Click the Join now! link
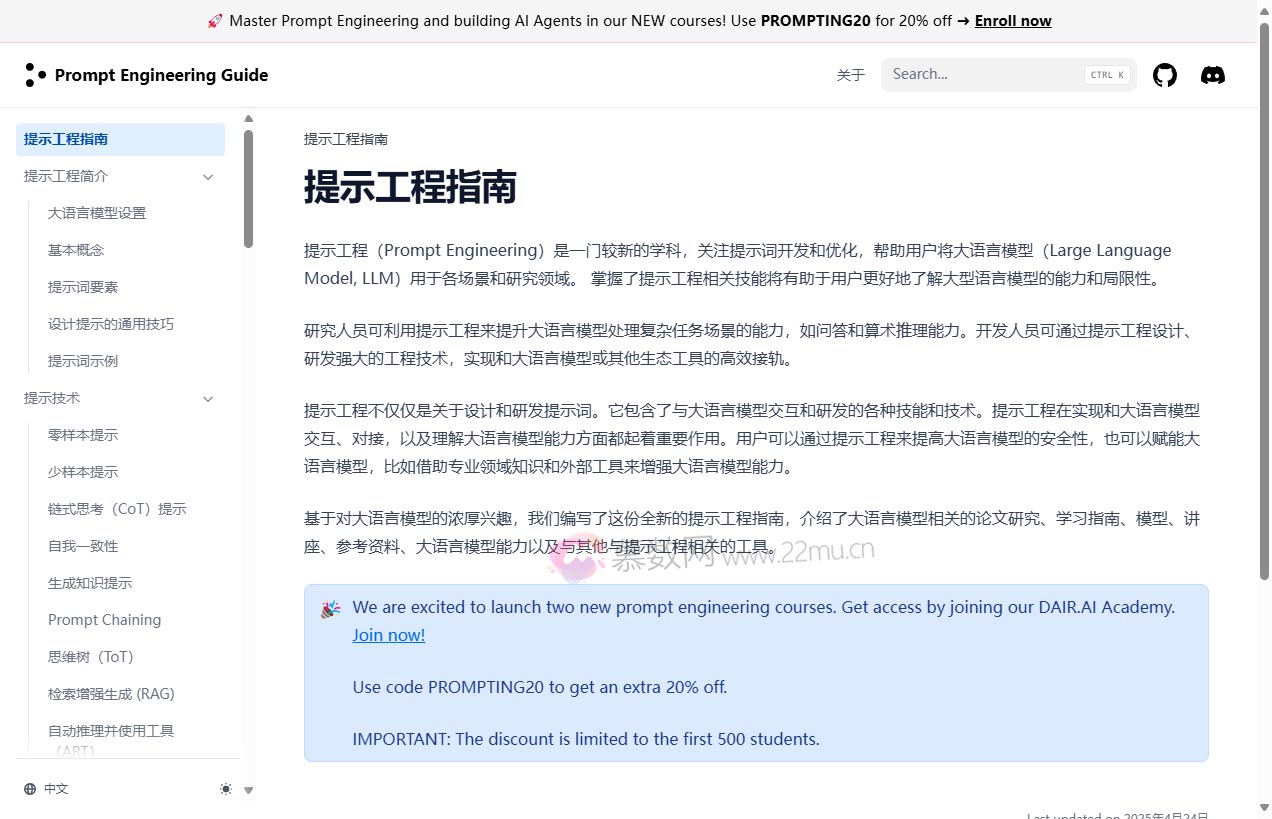Screen dimensions: 1272x819 (x=388, y=635)
